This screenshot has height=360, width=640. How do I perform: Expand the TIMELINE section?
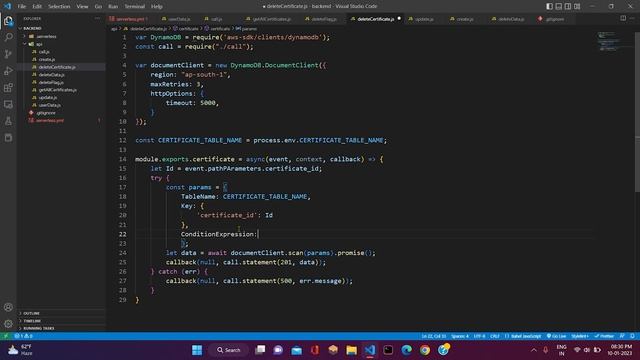coord(61,321)
